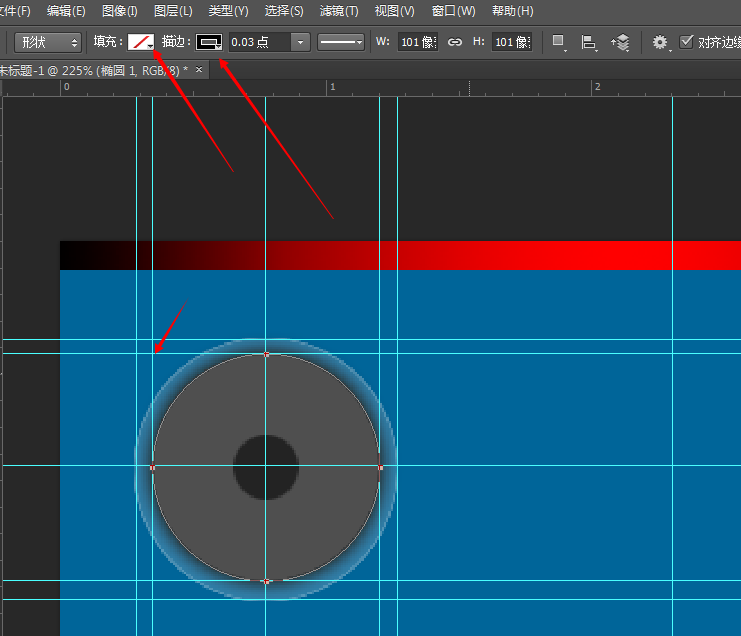741x636 pixels.
Task: Open the stroke line style dropdown
Action: point(341,42)
